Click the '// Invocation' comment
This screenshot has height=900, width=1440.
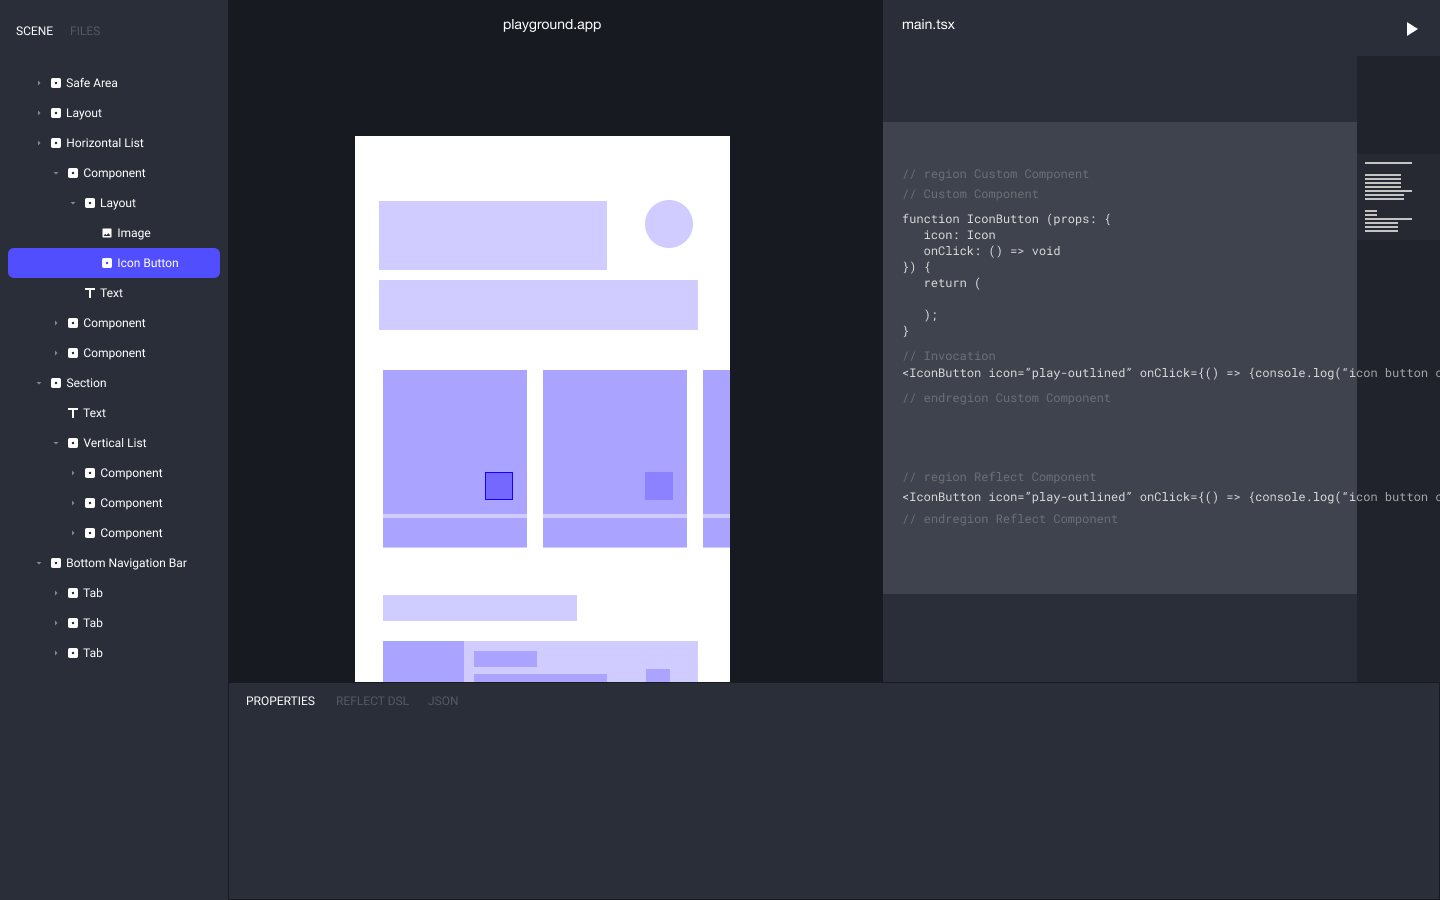[x=949, y=356]
